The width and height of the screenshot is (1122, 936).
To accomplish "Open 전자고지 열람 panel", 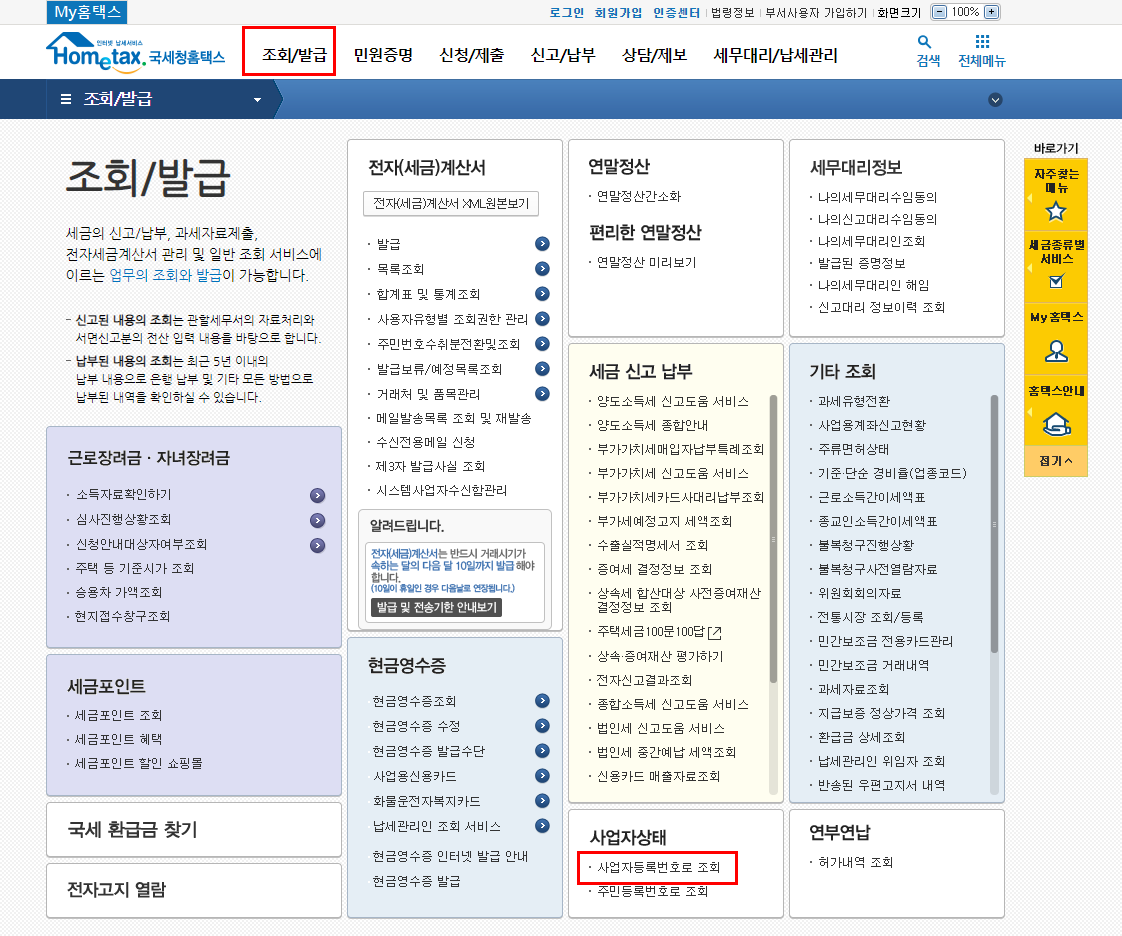I will tap(194, 890).
